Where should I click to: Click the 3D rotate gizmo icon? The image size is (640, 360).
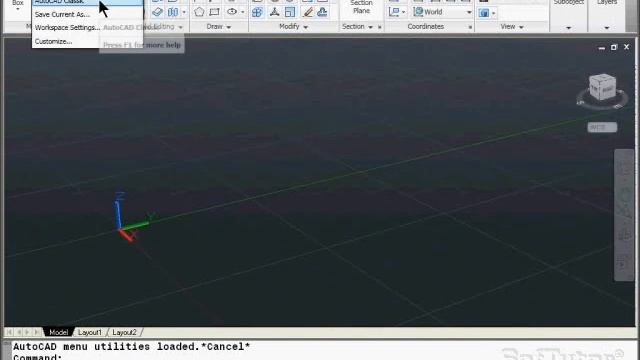(274, 12)
